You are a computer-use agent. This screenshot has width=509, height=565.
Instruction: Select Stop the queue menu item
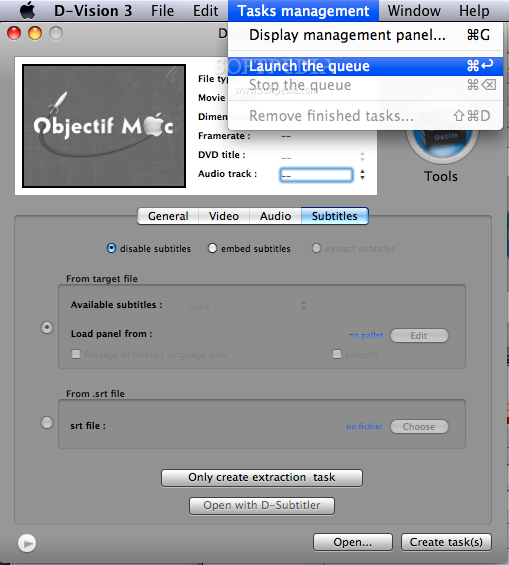pyautogui.click(x=366, y=85)
